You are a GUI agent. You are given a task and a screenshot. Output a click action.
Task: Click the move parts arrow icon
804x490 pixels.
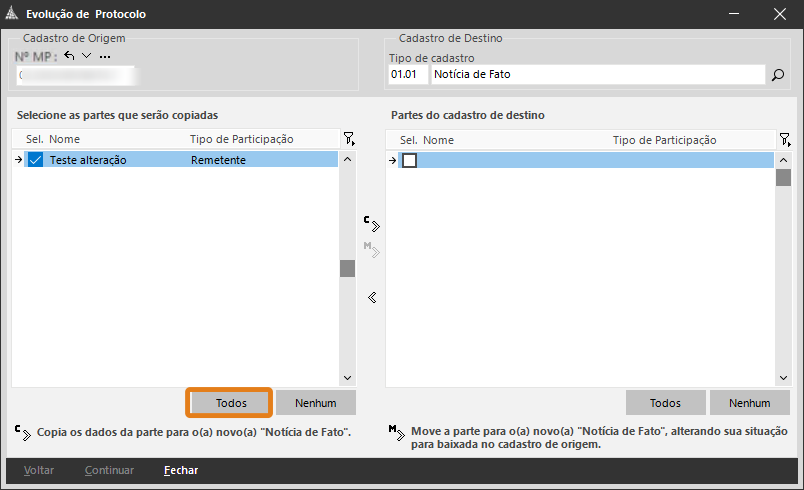coord(371,250)
